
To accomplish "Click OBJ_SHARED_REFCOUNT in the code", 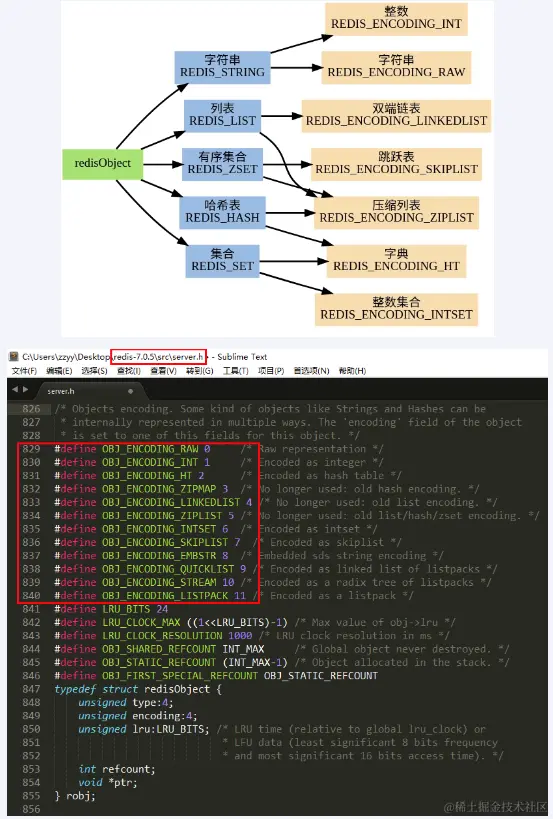I will [x=159, y=649].
